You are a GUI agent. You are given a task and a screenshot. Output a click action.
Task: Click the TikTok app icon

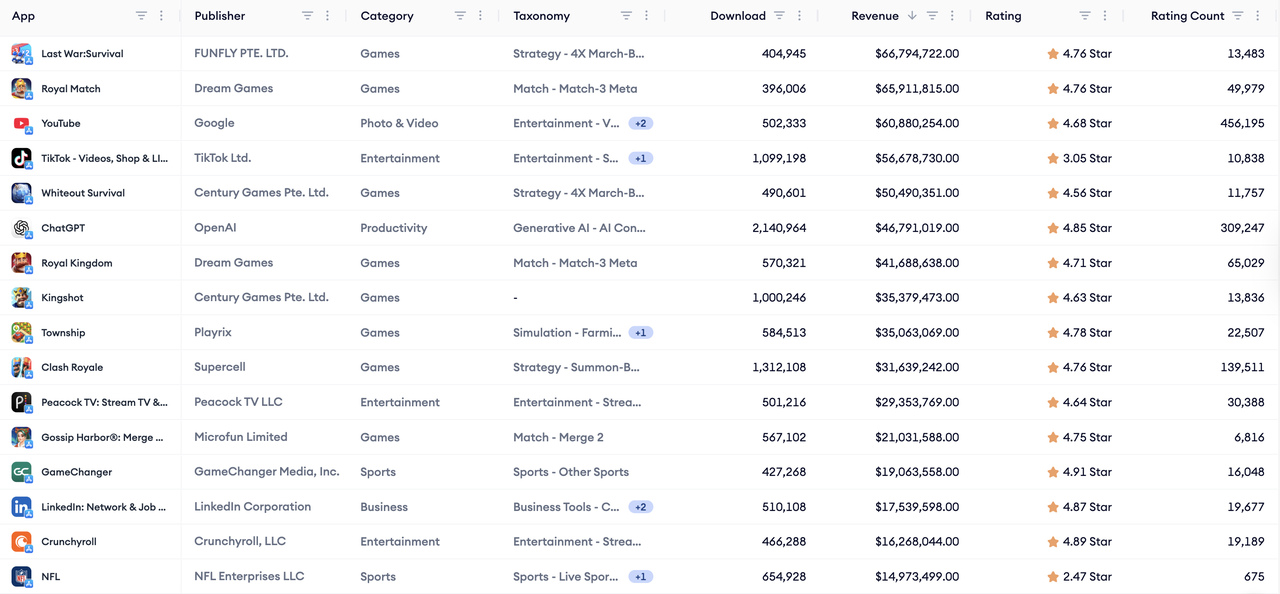21,159
